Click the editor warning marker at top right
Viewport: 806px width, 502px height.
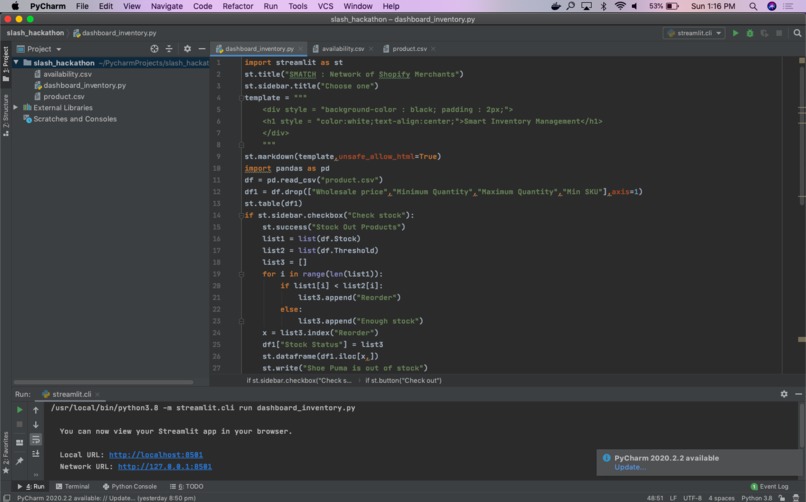[x=801, y=61]
